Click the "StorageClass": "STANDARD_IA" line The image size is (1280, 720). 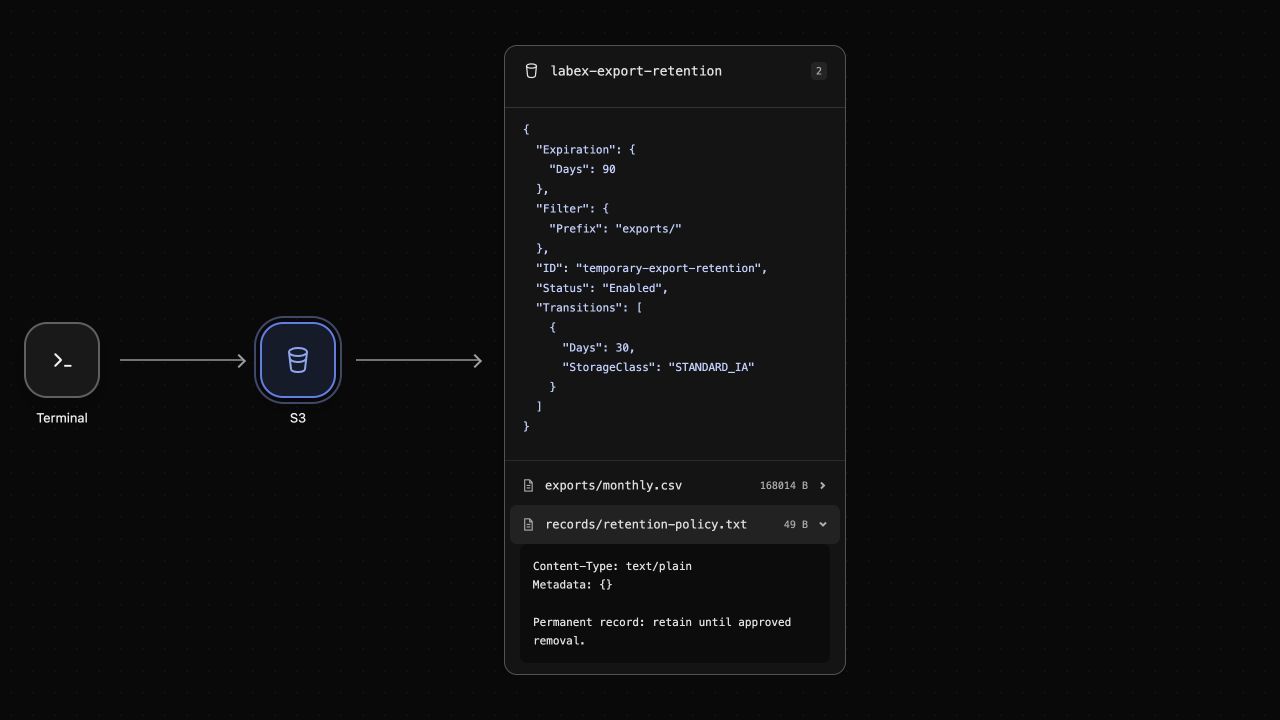(x=658, y=367)
